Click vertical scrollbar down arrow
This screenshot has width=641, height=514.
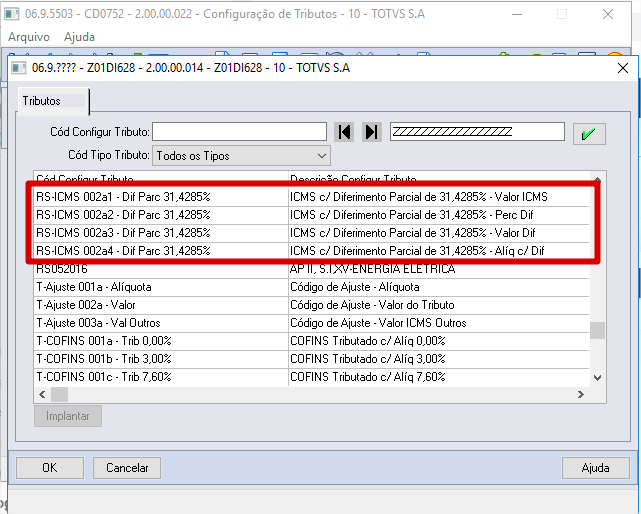(597, 377)
